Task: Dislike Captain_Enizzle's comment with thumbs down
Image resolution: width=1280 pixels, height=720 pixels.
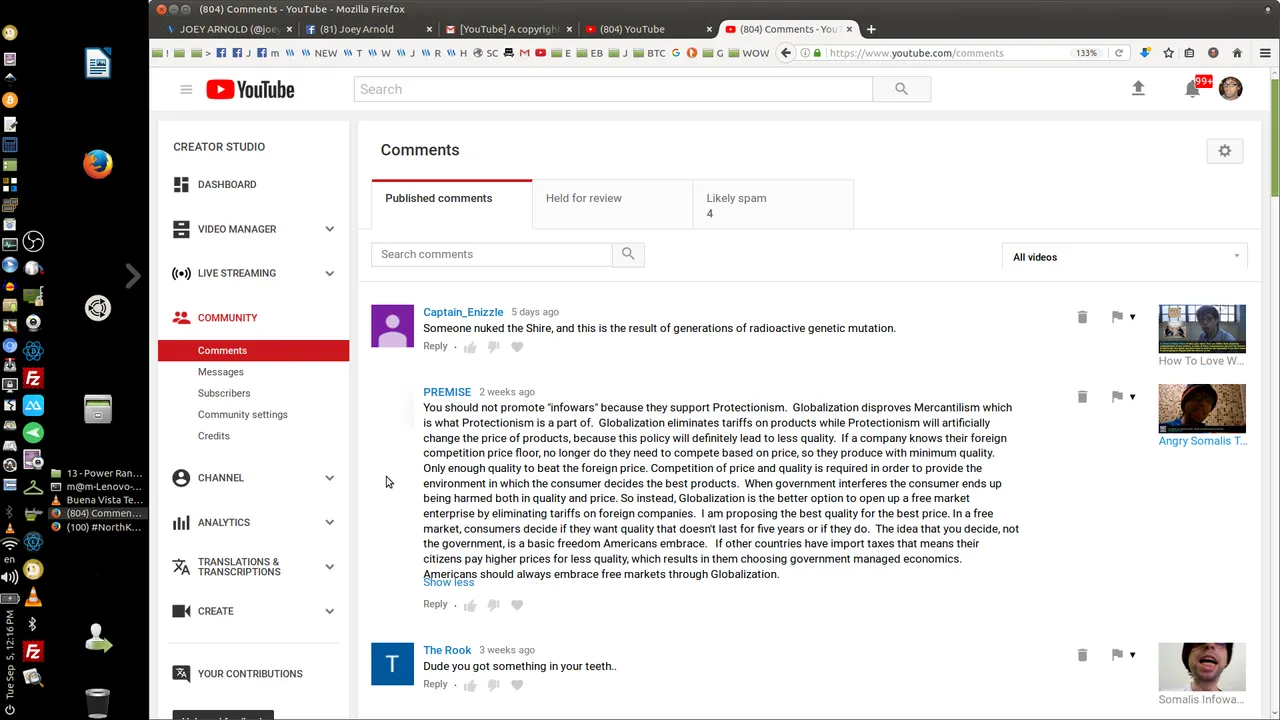Action: (494, 347)
